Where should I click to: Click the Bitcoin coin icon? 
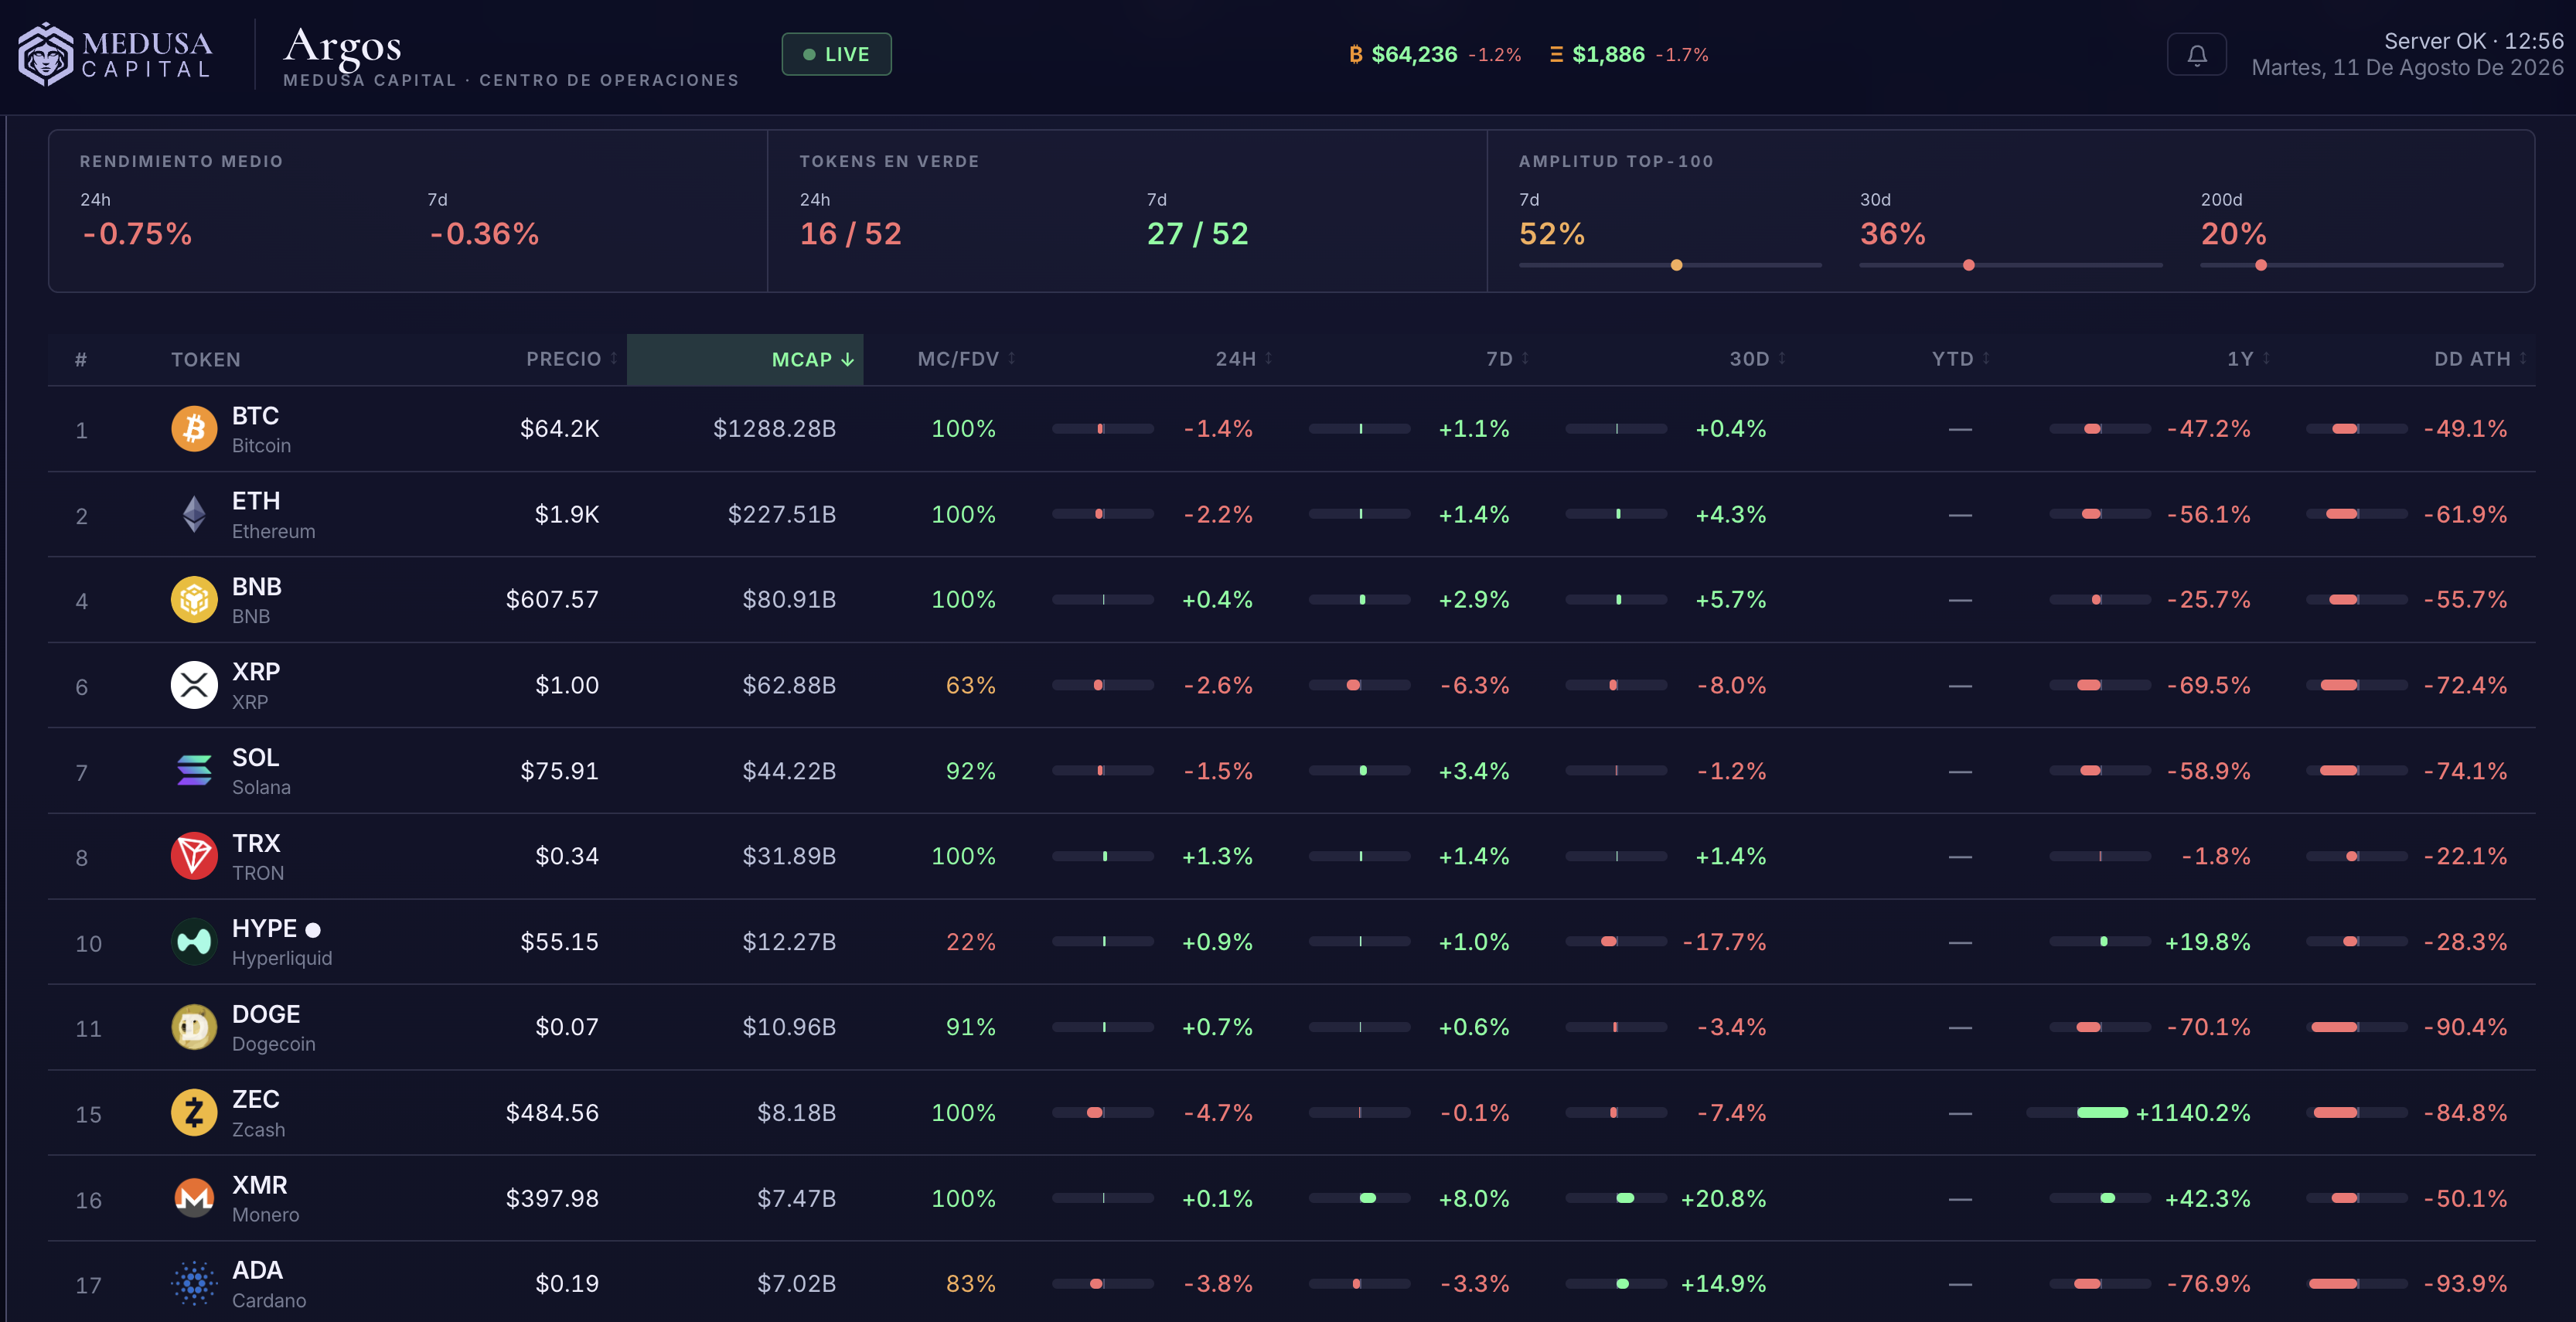[194, 429]
